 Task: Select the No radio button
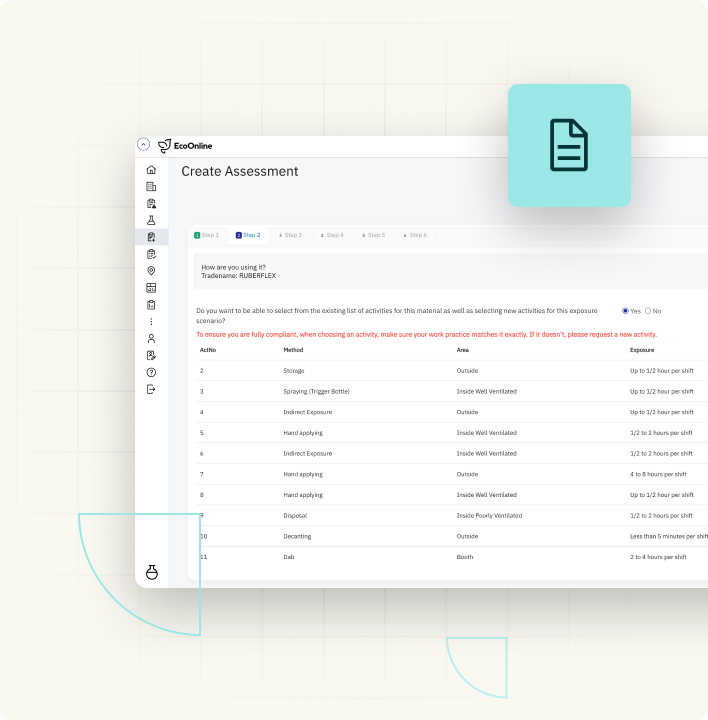click(648, 311)
